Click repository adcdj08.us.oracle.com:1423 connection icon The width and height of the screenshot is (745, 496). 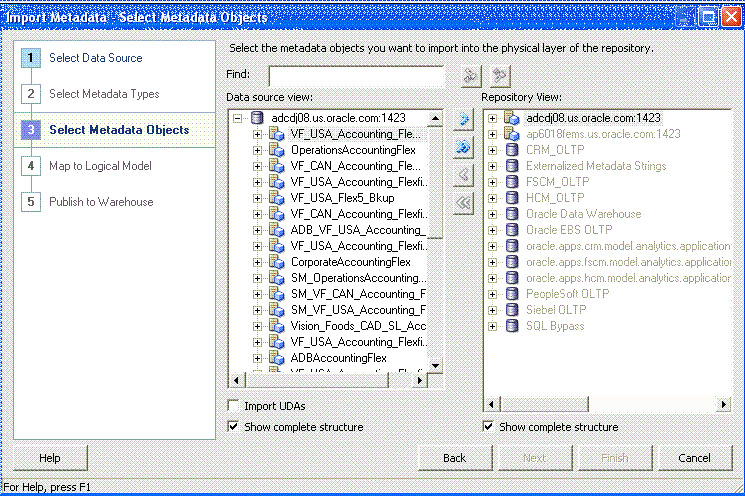(512, 118)
